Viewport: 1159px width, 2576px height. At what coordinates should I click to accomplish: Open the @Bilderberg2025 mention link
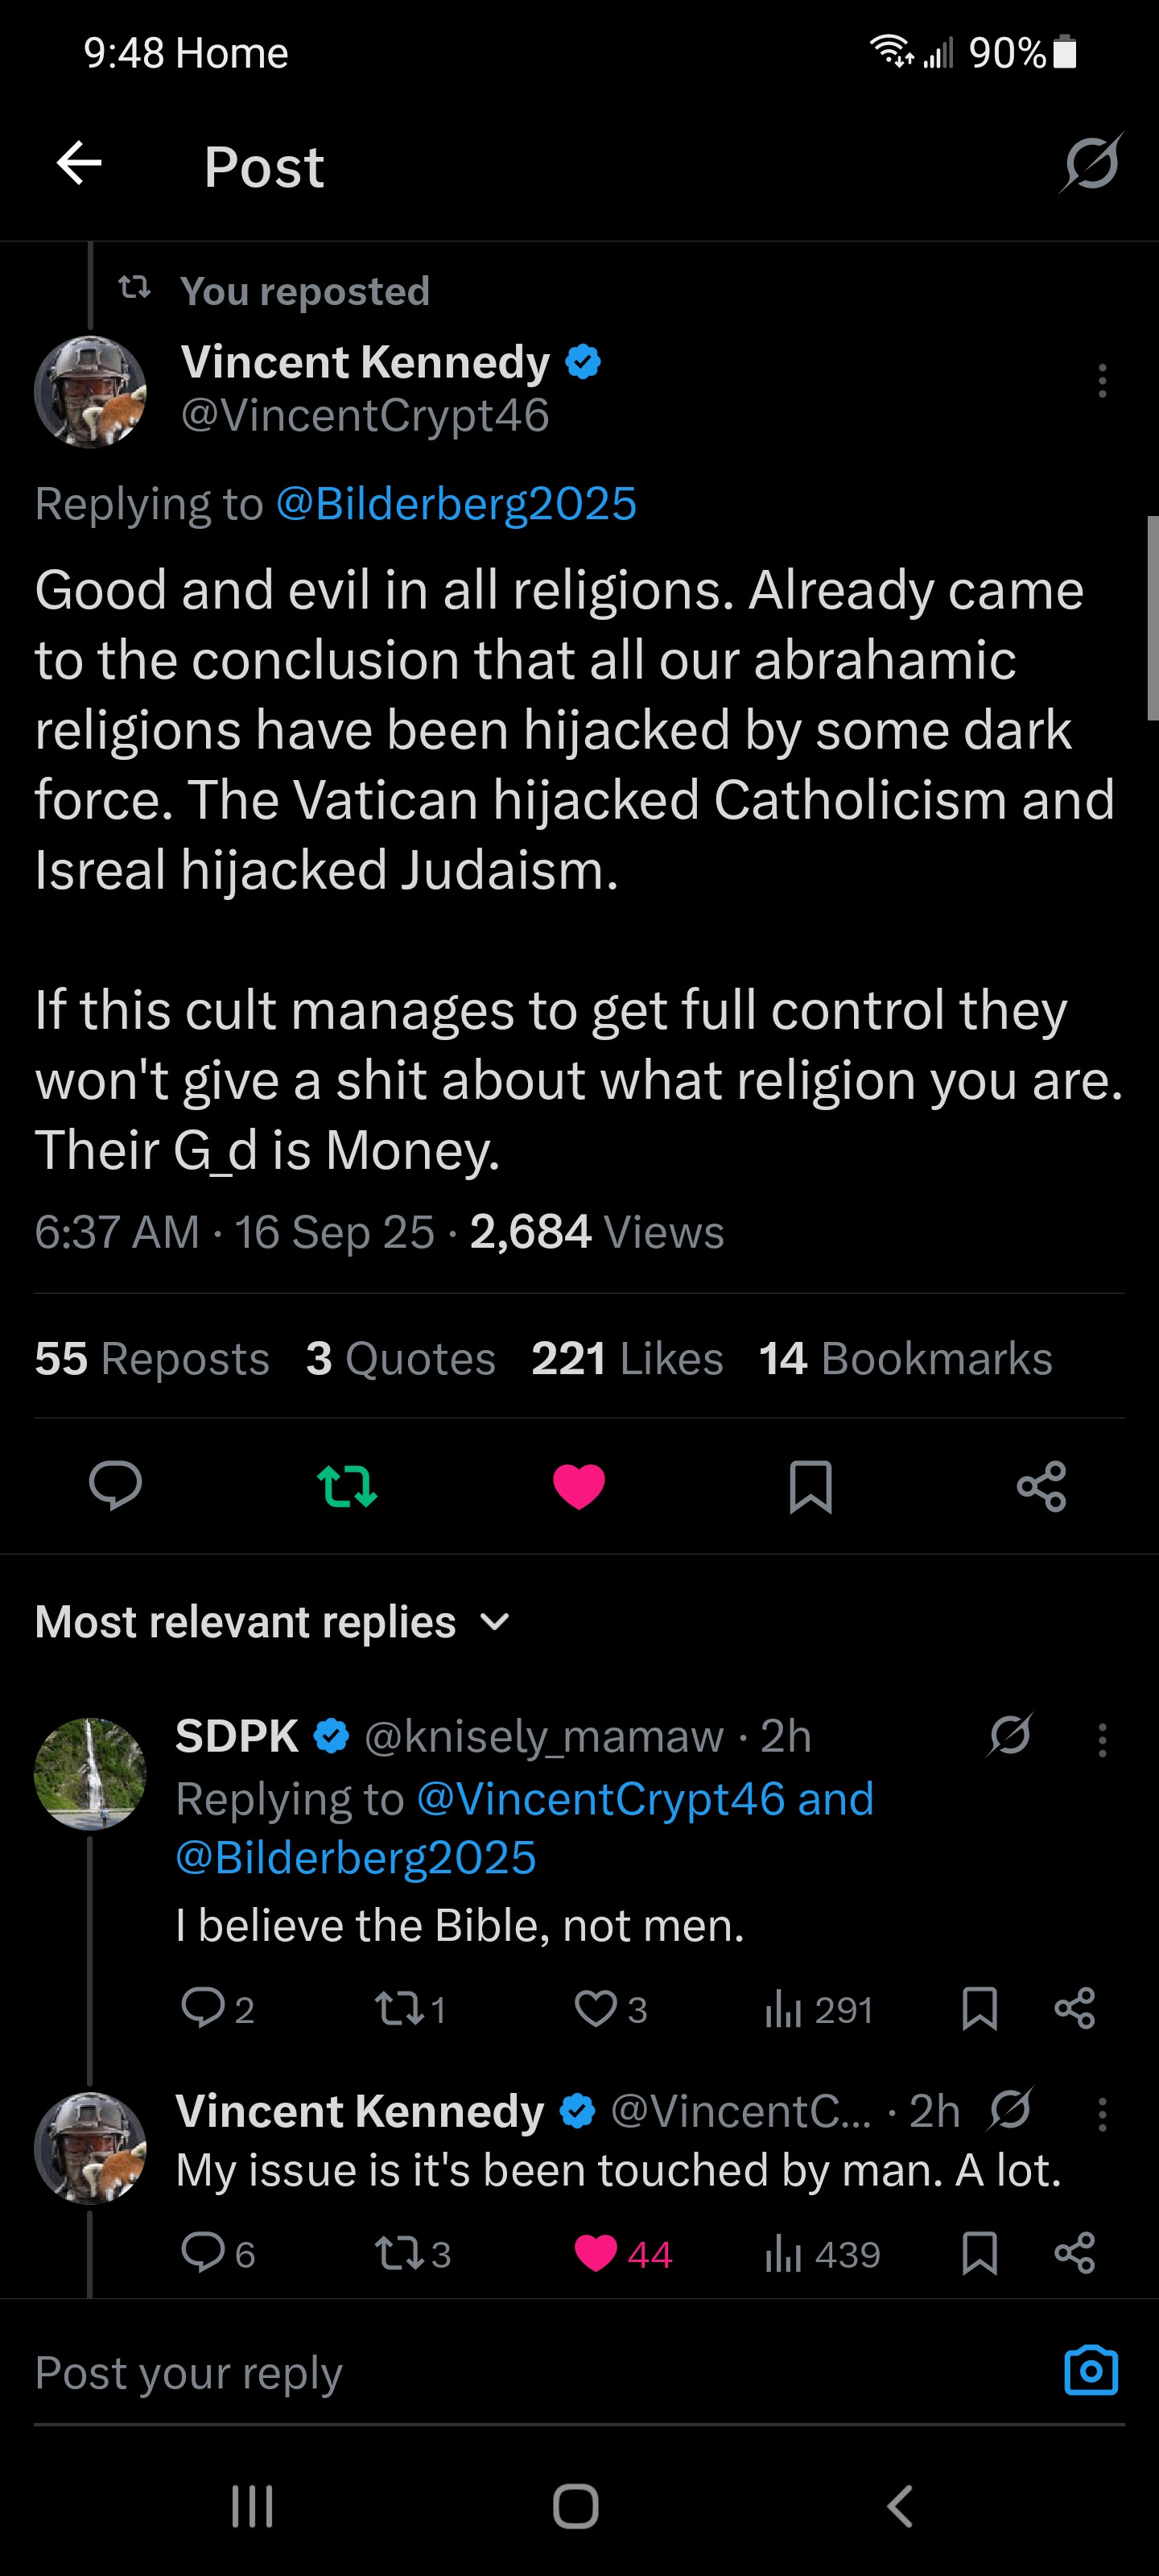[x=456, y=504]
